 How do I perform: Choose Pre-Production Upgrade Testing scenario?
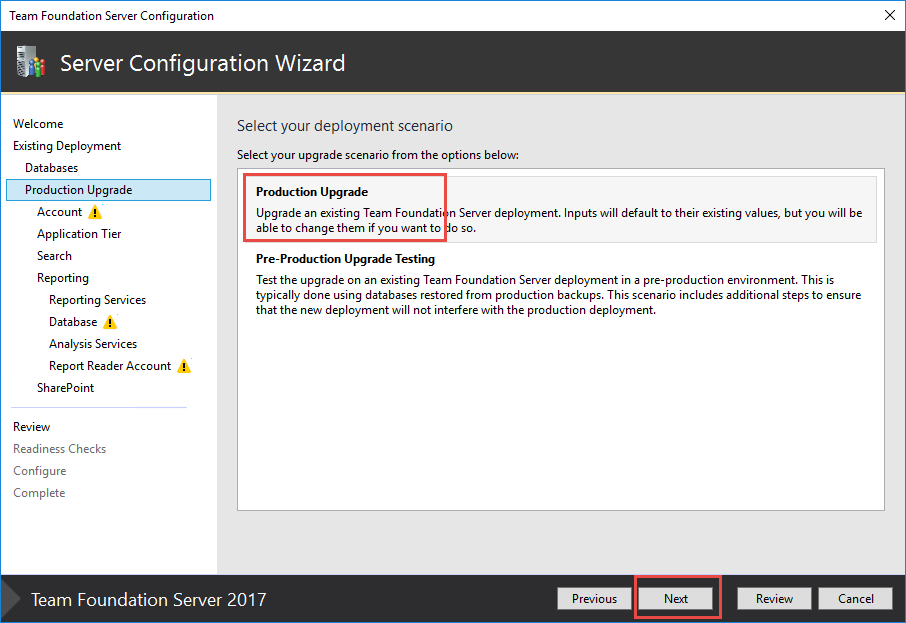345,259
